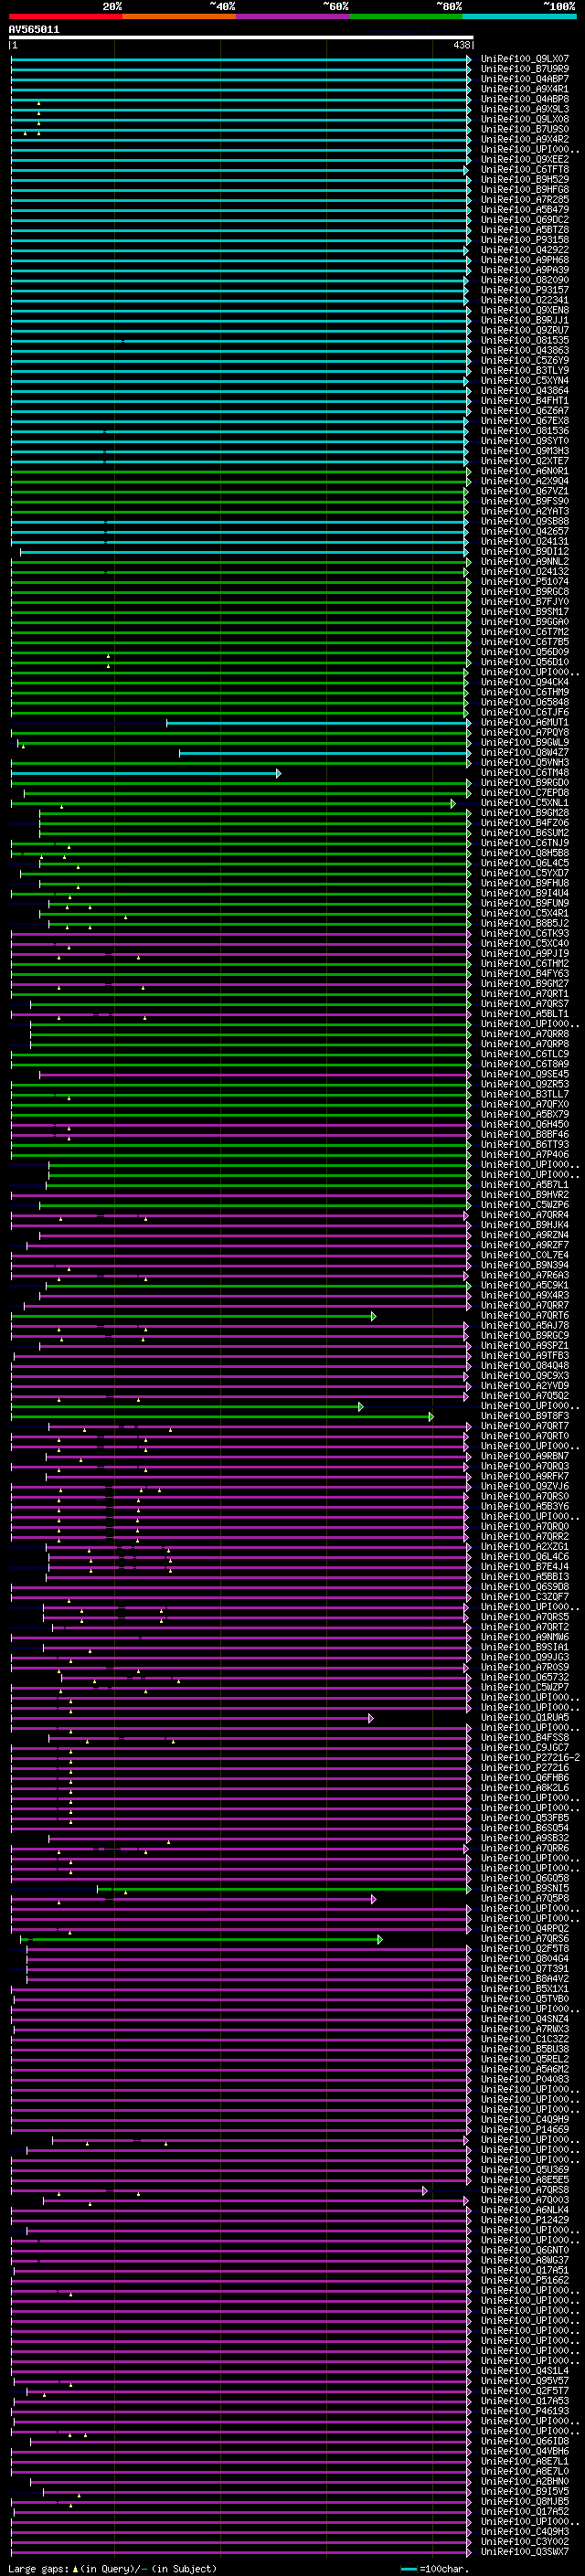Screen dimensions: 585x2576
Task: Click hit label UniRef100_Q9SE45
Action: pos(524,1075)
